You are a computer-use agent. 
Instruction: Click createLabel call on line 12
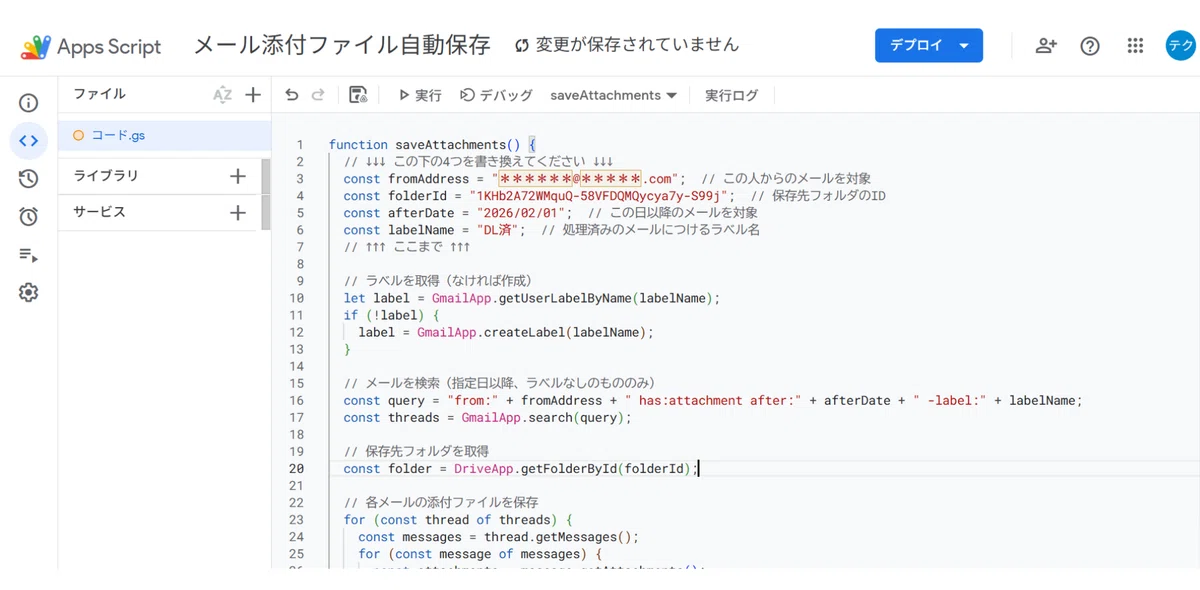[535, 332]
